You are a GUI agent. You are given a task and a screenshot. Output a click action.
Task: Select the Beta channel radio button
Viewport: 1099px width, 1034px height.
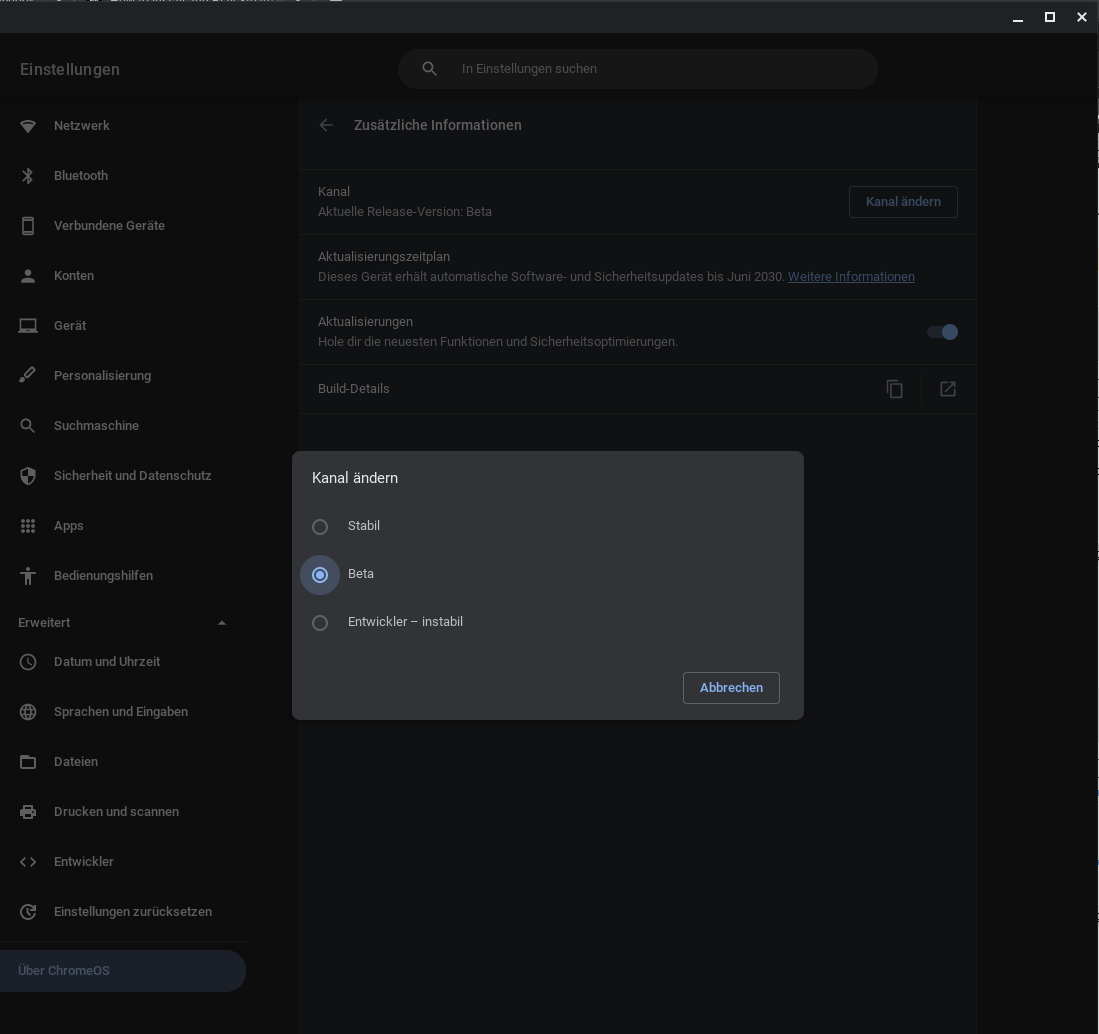pyautogui.click(x=320, y=575)
